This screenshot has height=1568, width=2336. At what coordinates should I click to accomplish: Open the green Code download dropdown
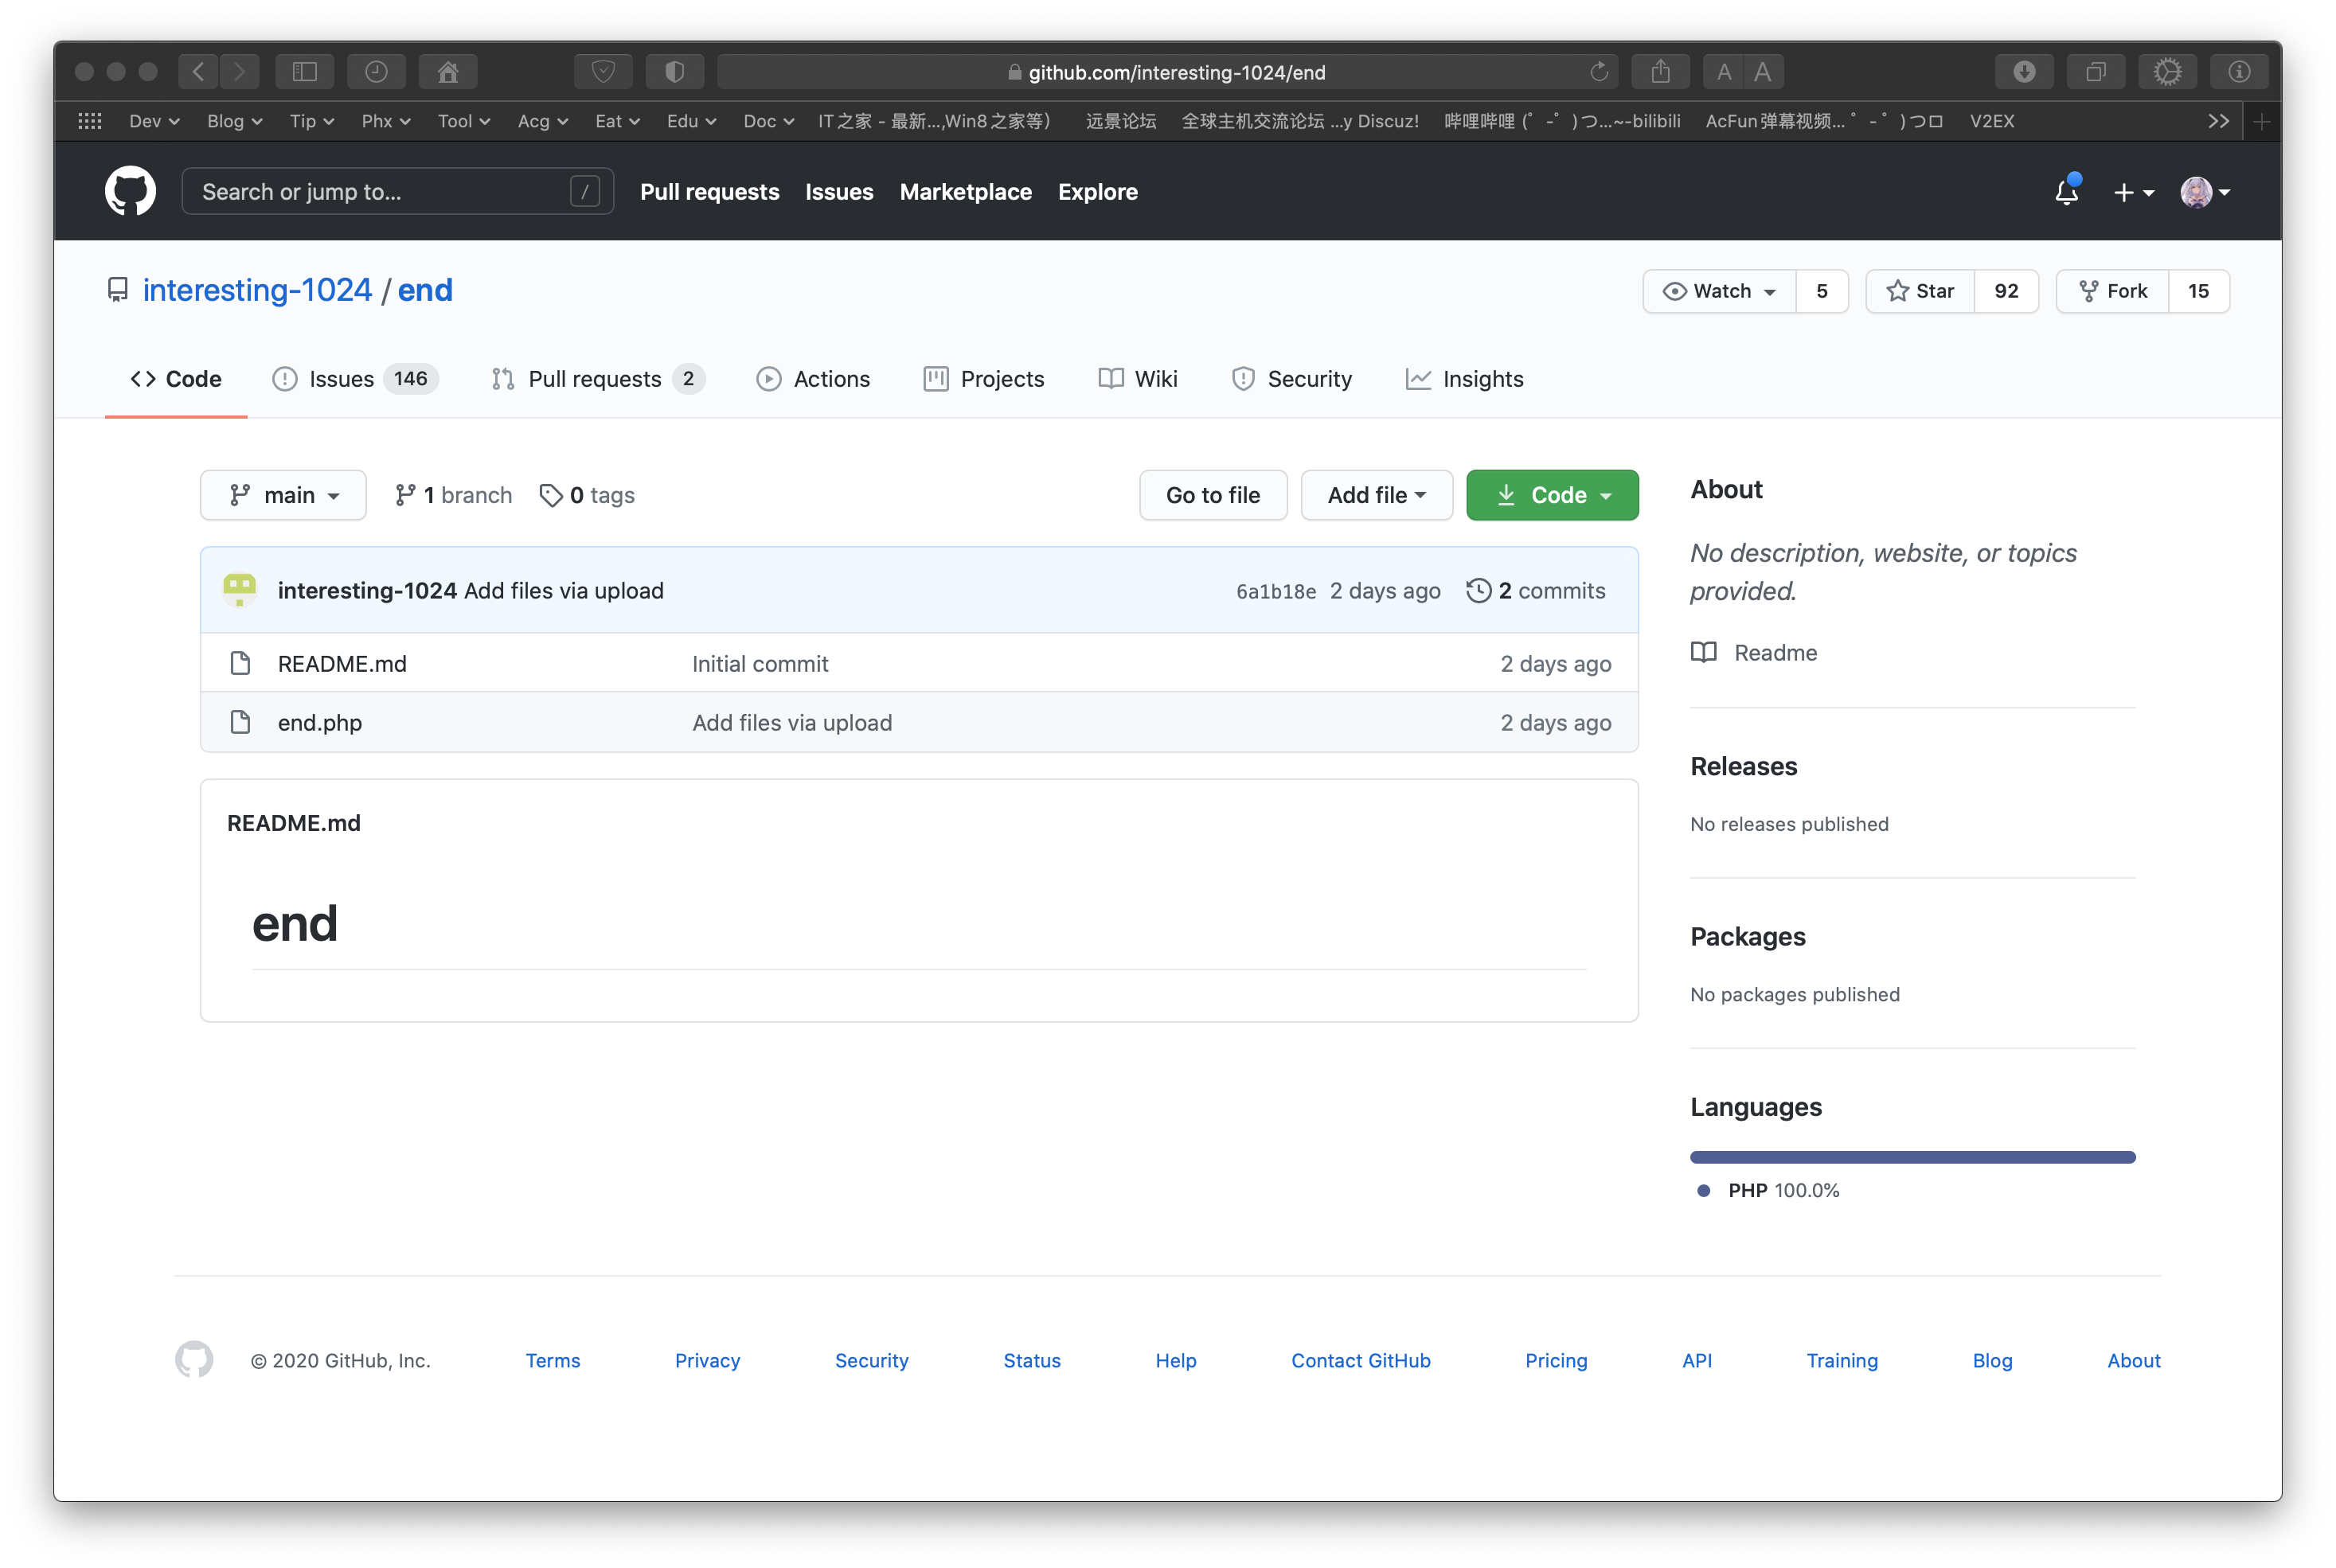tap(1552, 495)
